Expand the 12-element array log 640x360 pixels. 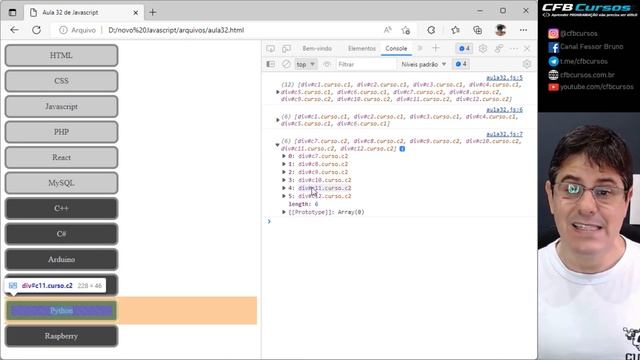(x=278, y=92)
